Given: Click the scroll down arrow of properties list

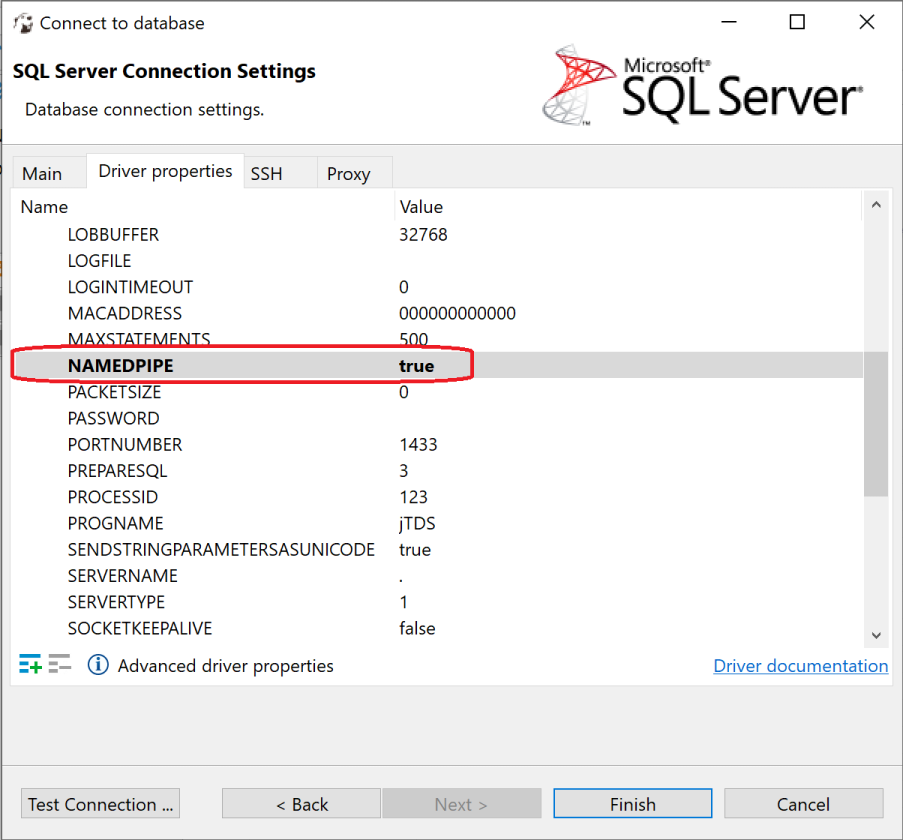Looking at the screenshot, I should coord(876,636).
